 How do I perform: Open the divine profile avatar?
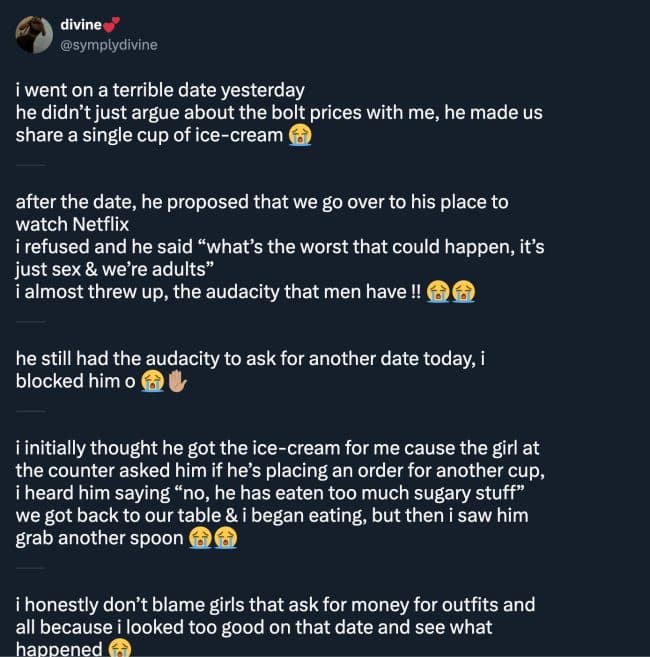pyautogui.click(x=33, y=35)
